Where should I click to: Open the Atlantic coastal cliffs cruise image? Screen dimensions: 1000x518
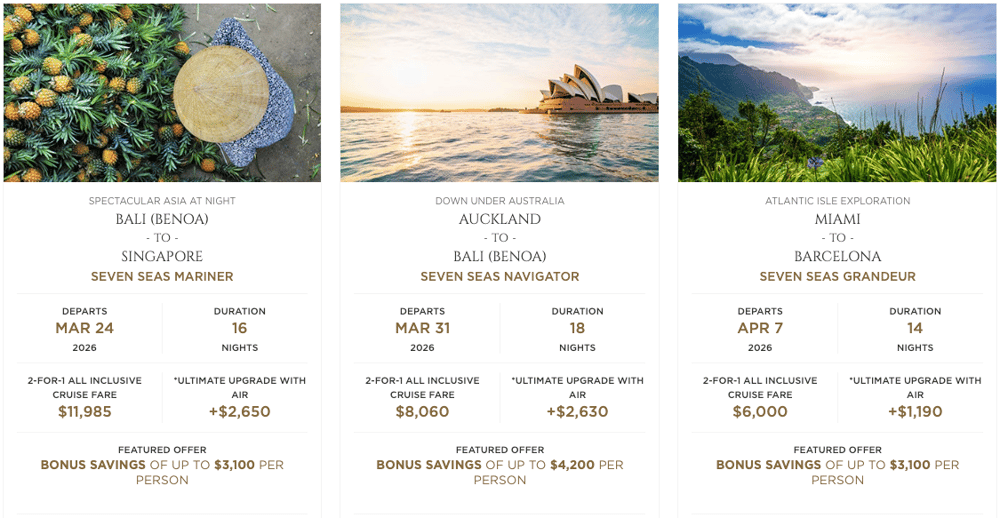(837, 92)
